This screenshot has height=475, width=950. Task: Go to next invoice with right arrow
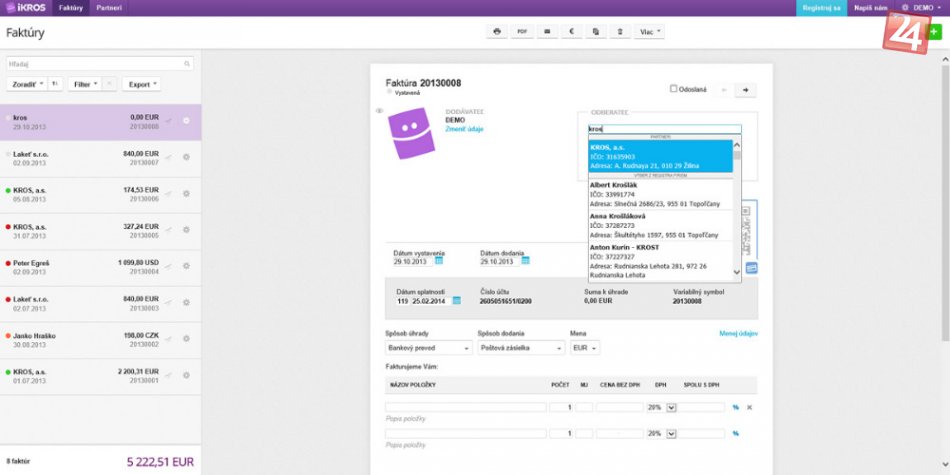pos(744,90)
